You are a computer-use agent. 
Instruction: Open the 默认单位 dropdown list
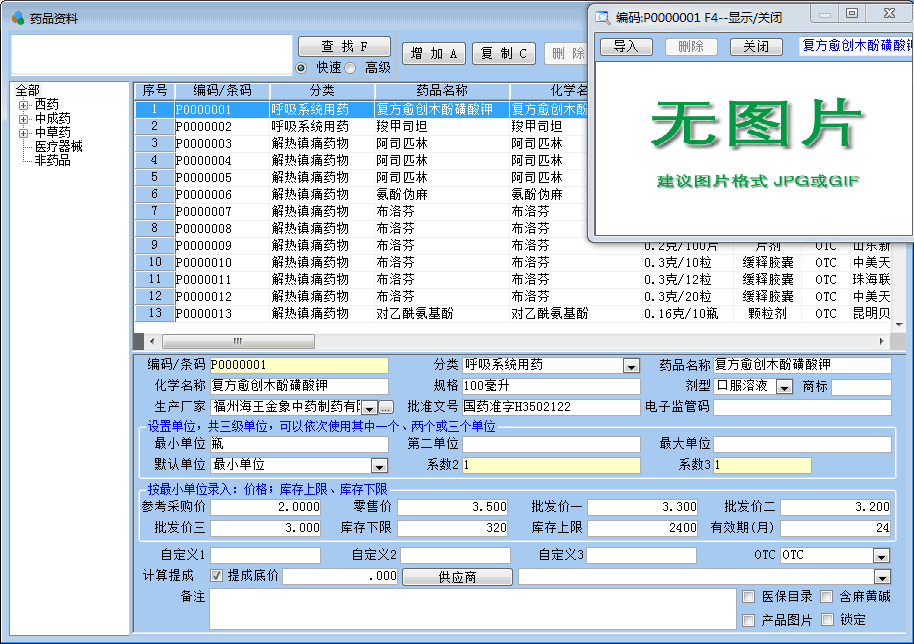point(379,465)
